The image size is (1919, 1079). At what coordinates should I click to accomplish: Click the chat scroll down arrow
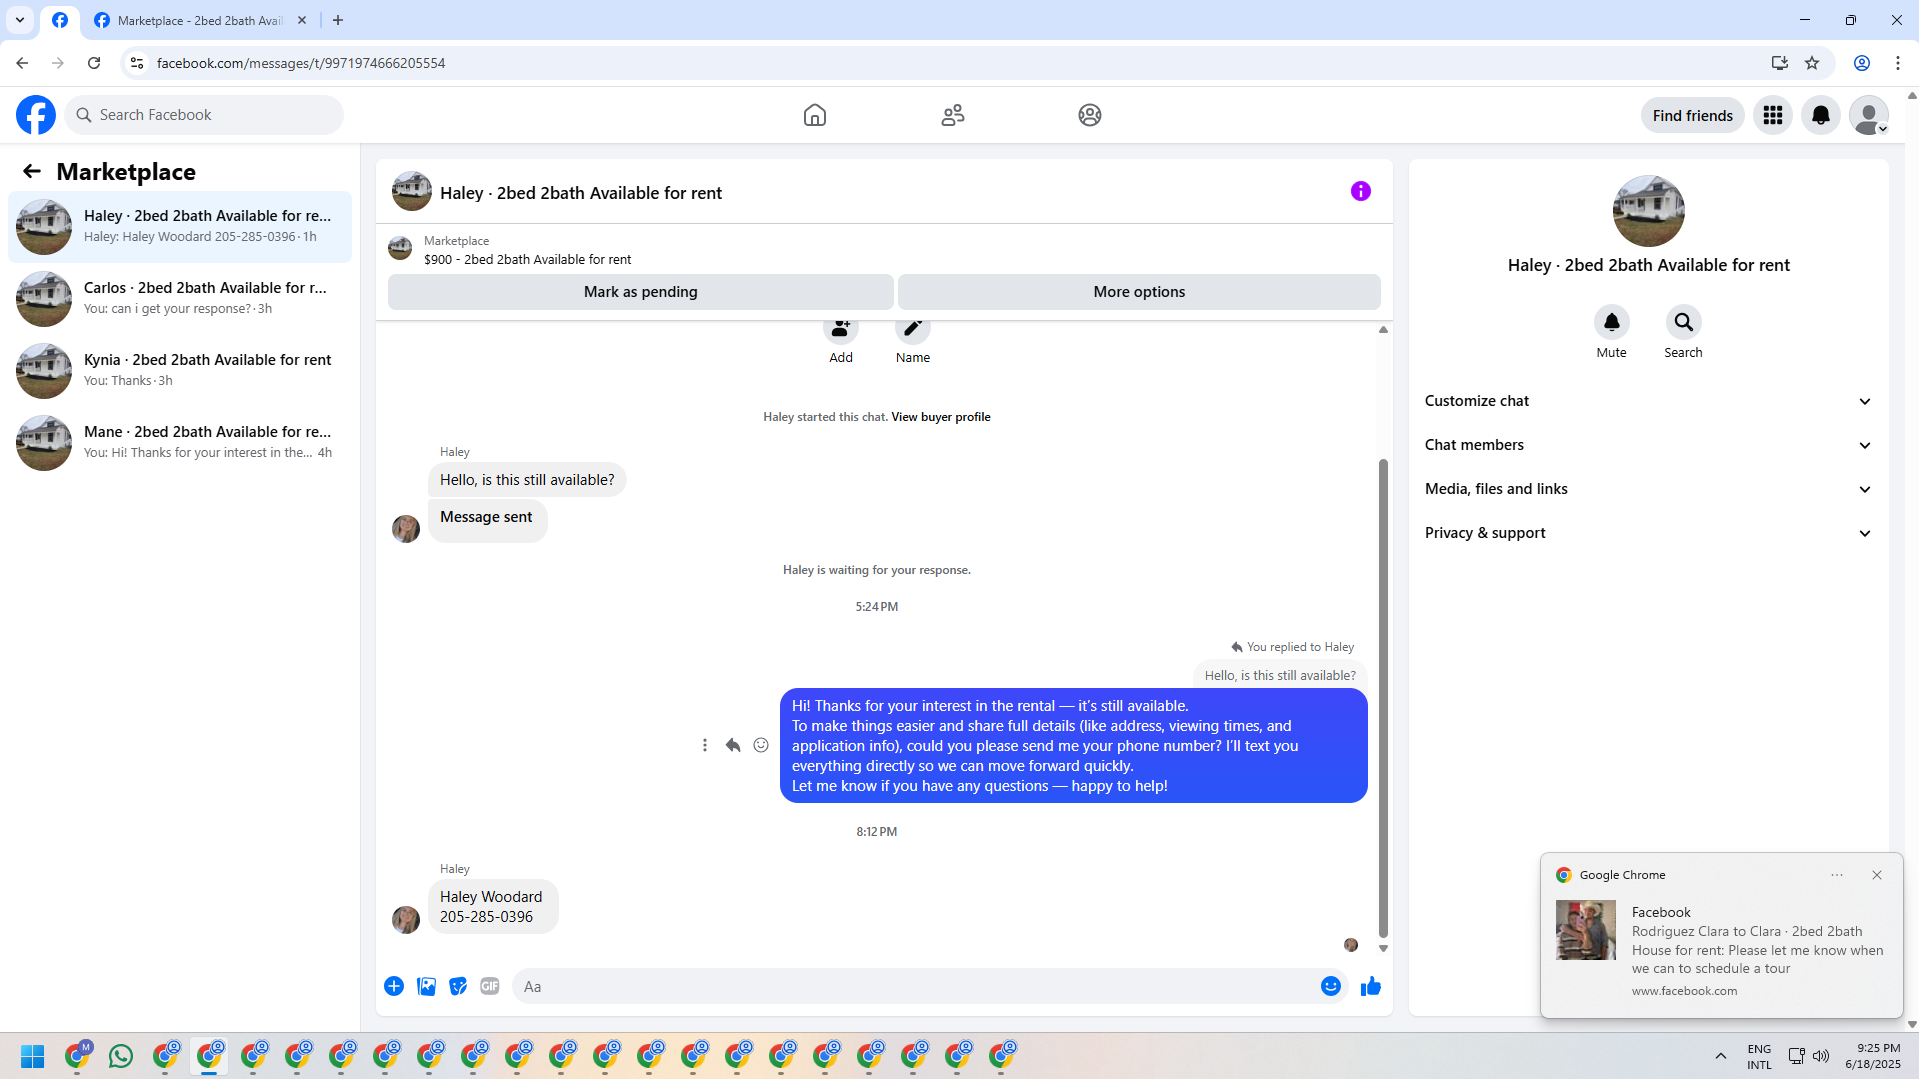pyautogui.click(x=1383, y=948)
